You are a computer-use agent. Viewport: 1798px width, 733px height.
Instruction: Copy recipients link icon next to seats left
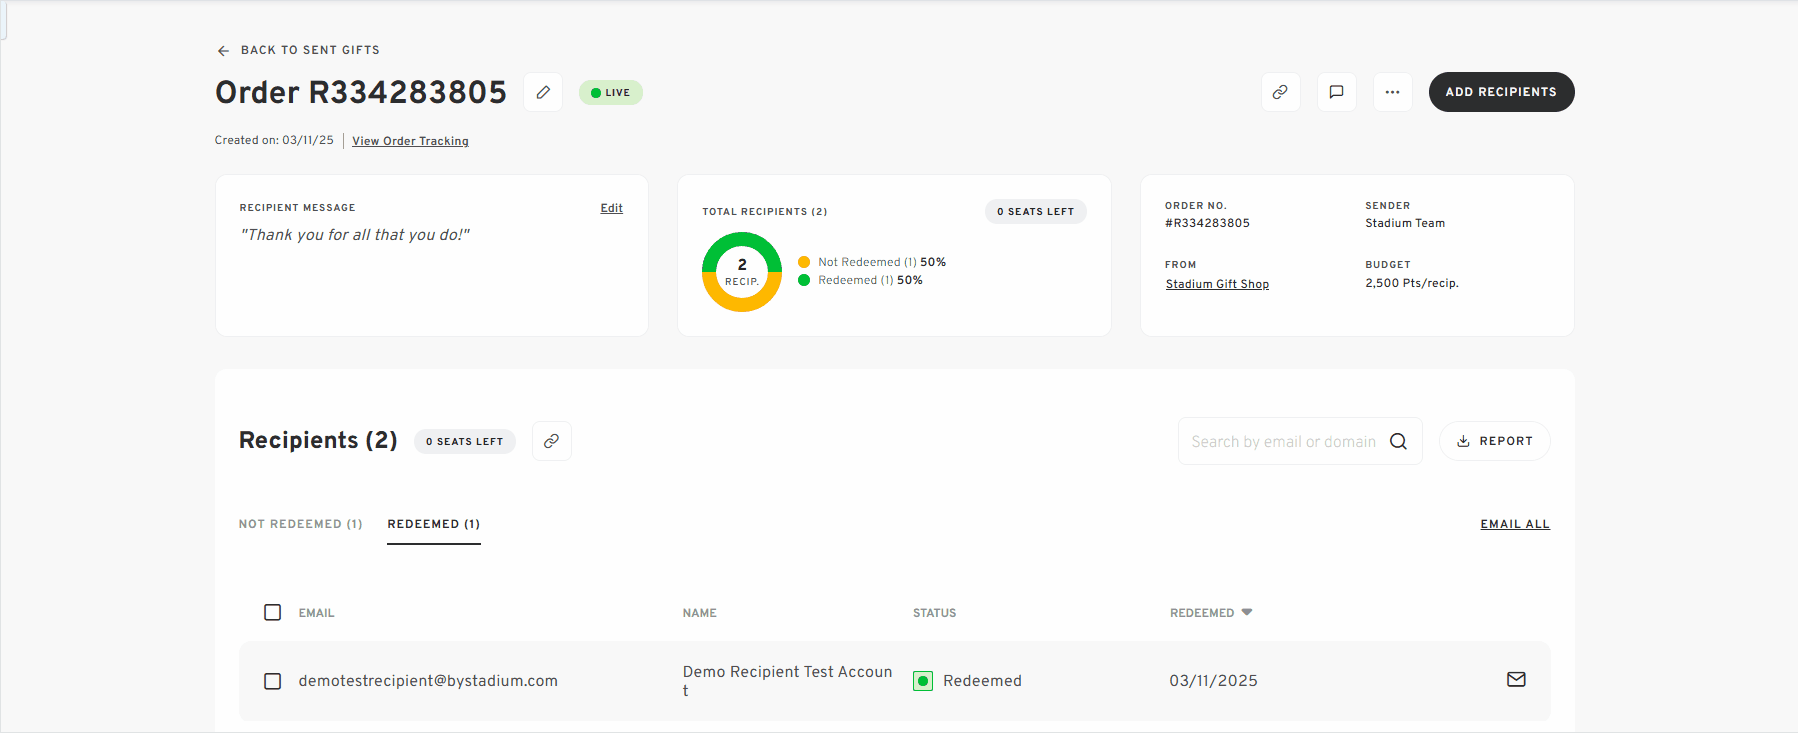[x=551, y=441]
